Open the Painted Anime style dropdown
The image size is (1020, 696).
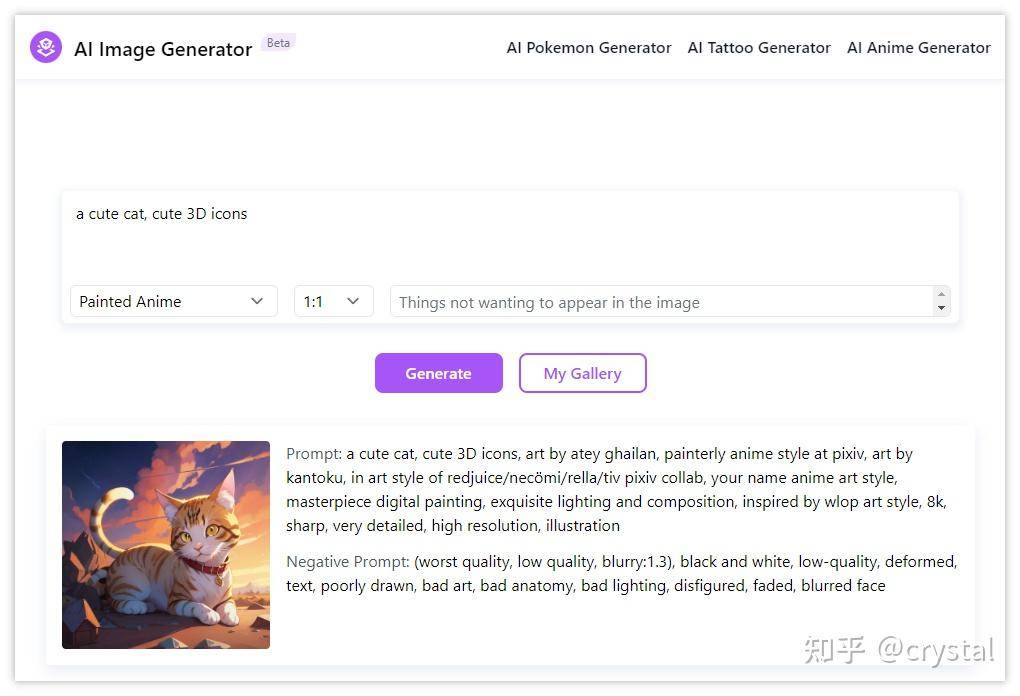pos(174,301)
